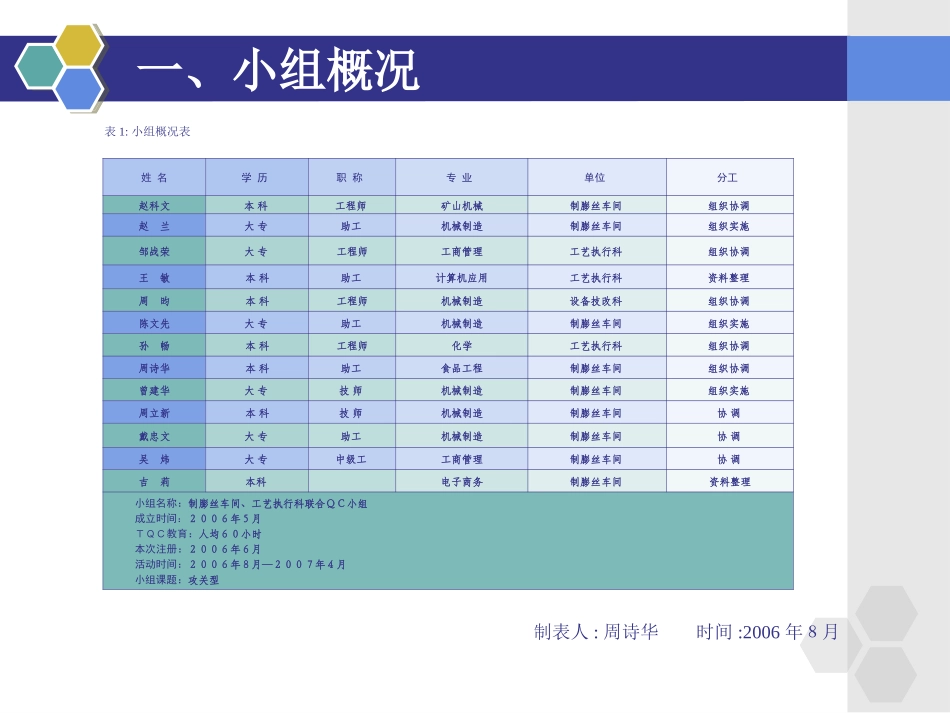Screen dimensions: 950x713
Task: Select the name cell 曾建华
Action: (x=154, y=391)
